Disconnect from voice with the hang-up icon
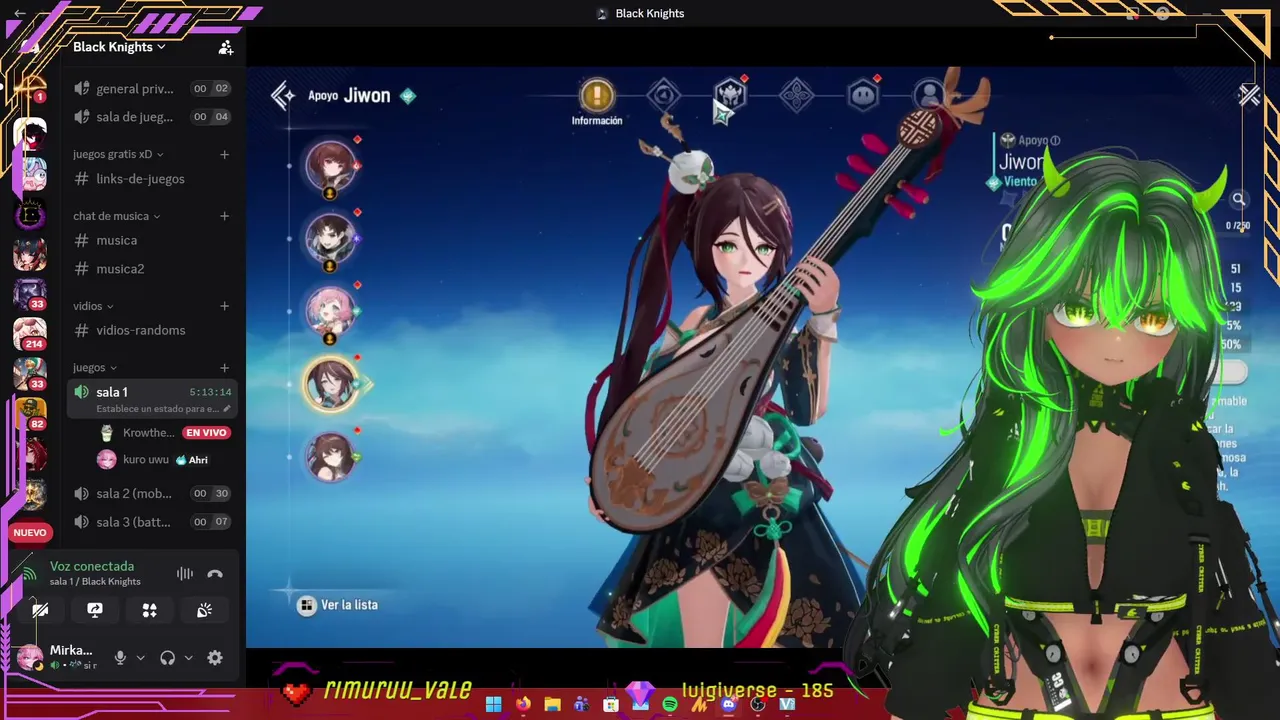Viewport: 1280px width, 720px height. [215, 574]
